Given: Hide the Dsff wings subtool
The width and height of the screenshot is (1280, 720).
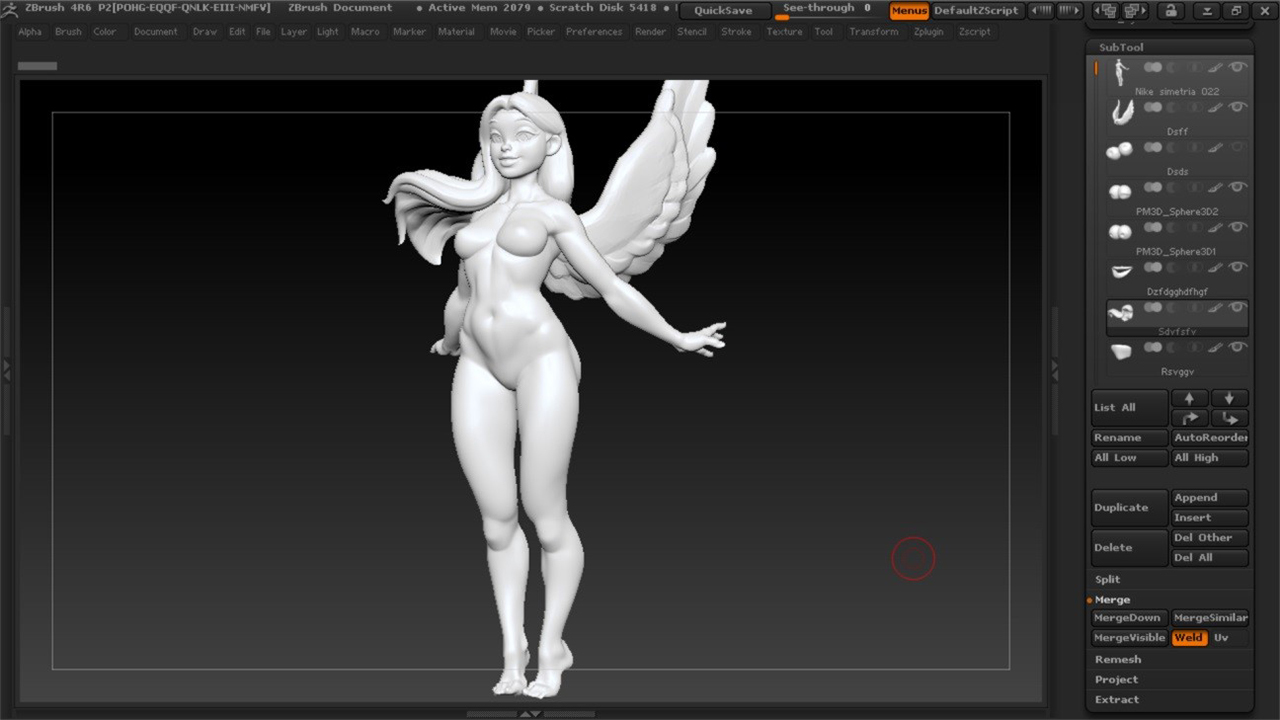Looking at the screenshot, I should point(1238,107).
